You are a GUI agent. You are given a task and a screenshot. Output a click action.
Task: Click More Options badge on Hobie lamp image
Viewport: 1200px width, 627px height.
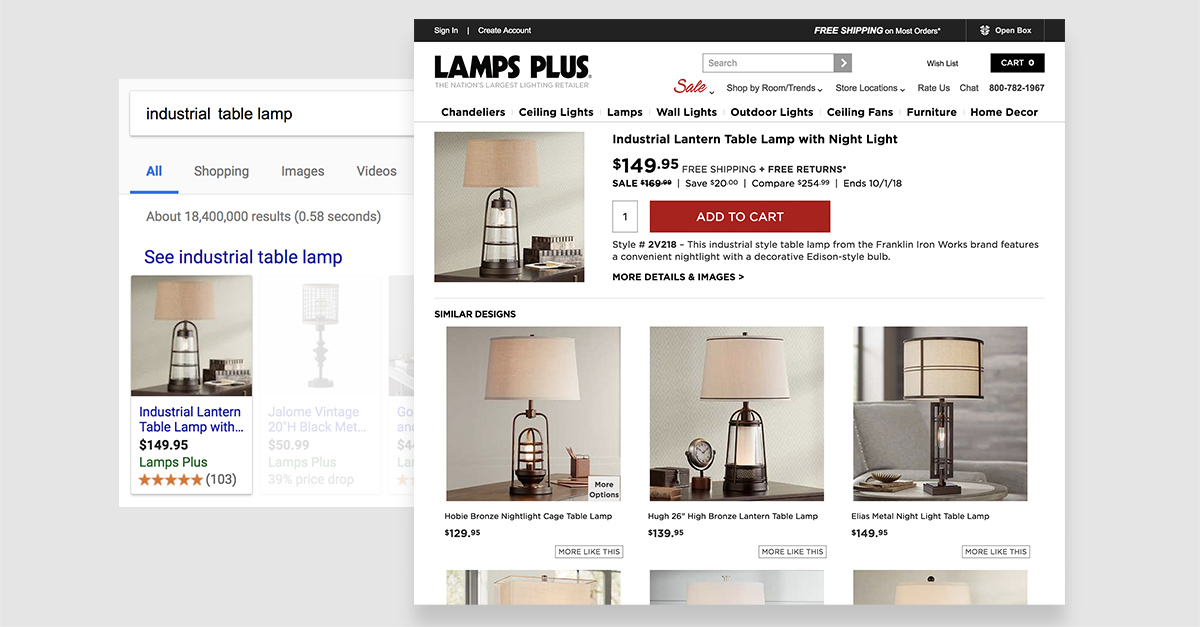click(604, 490)
